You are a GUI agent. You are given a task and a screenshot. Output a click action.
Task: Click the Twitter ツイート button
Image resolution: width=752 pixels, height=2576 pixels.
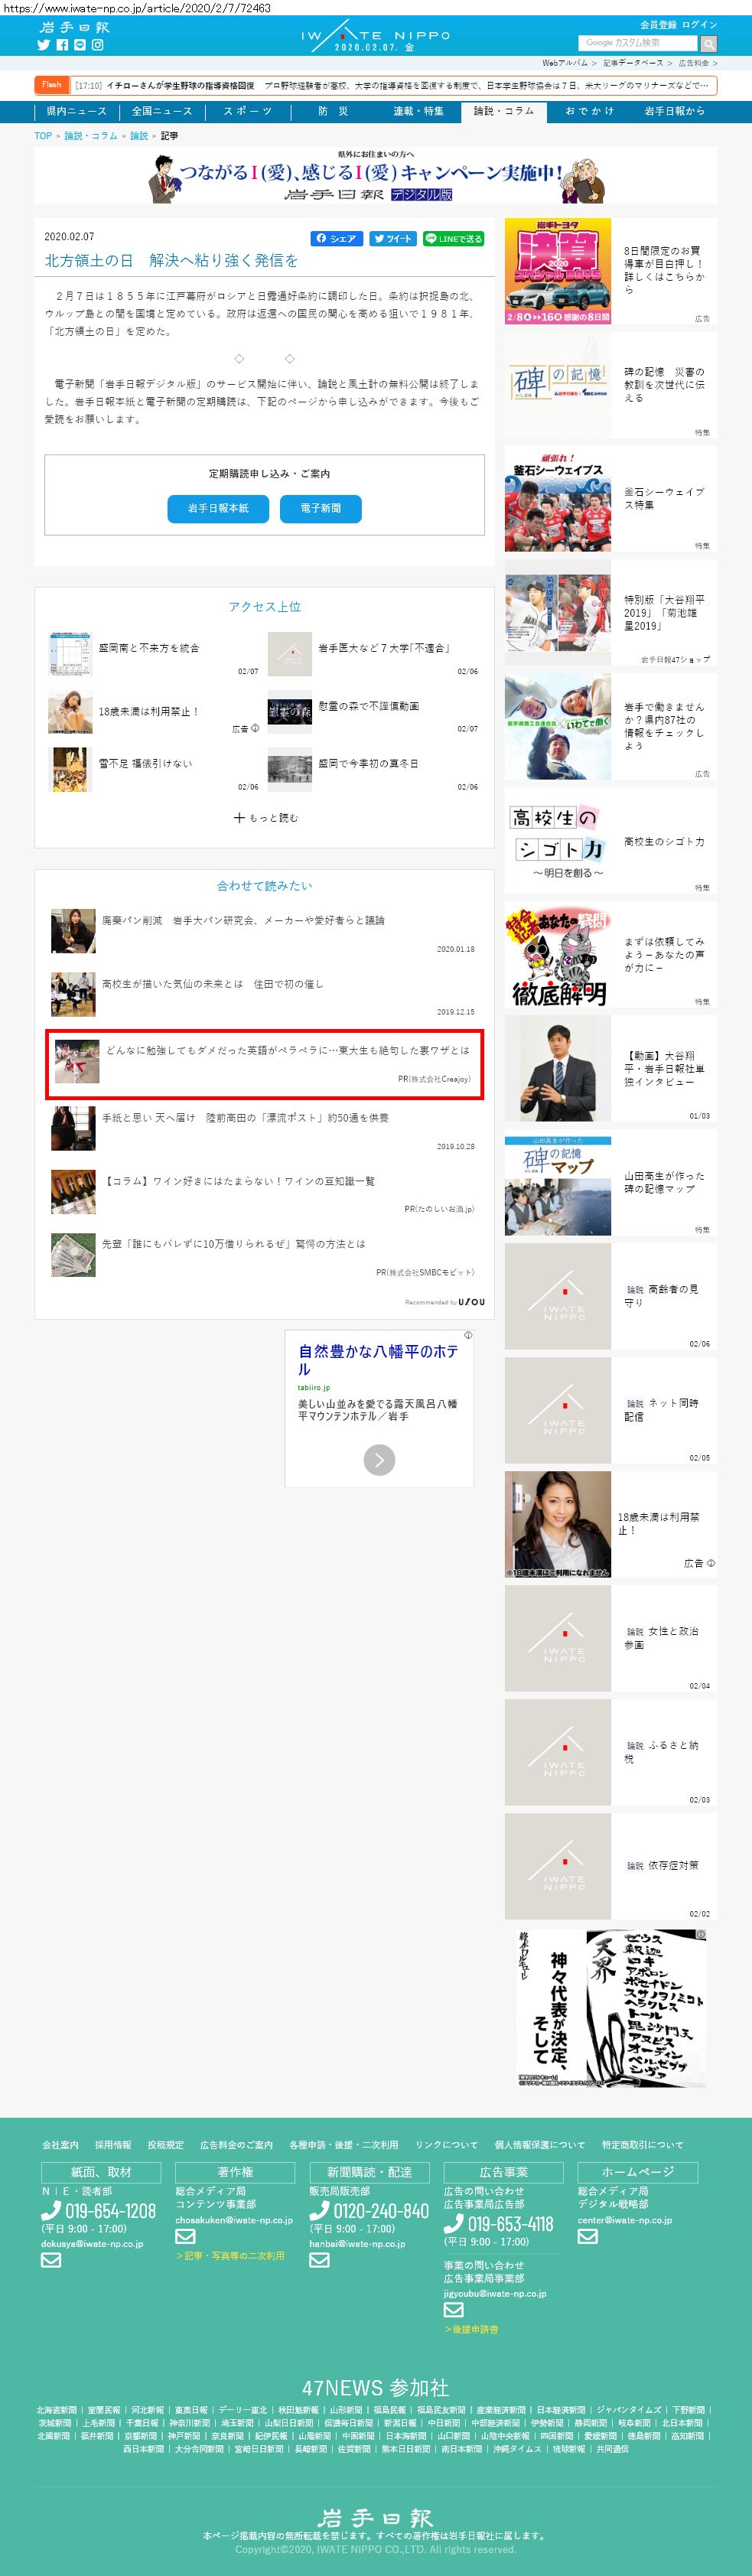pos(392,239)
